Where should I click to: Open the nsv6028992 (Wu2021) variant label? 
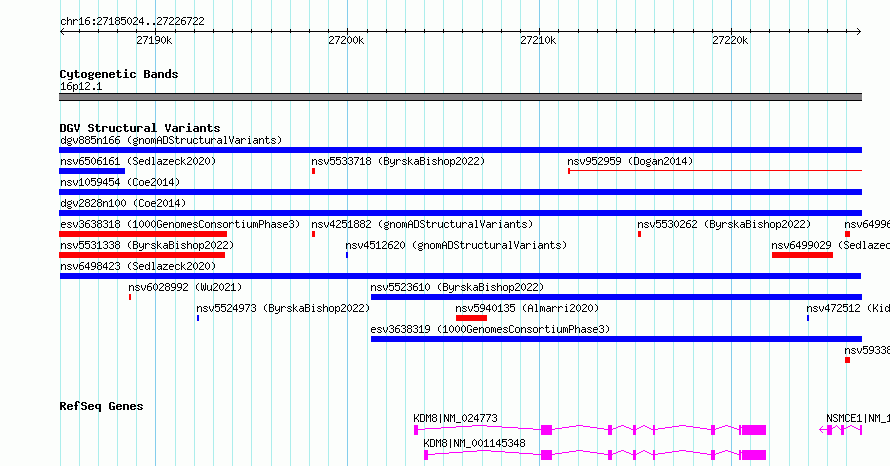185,287
